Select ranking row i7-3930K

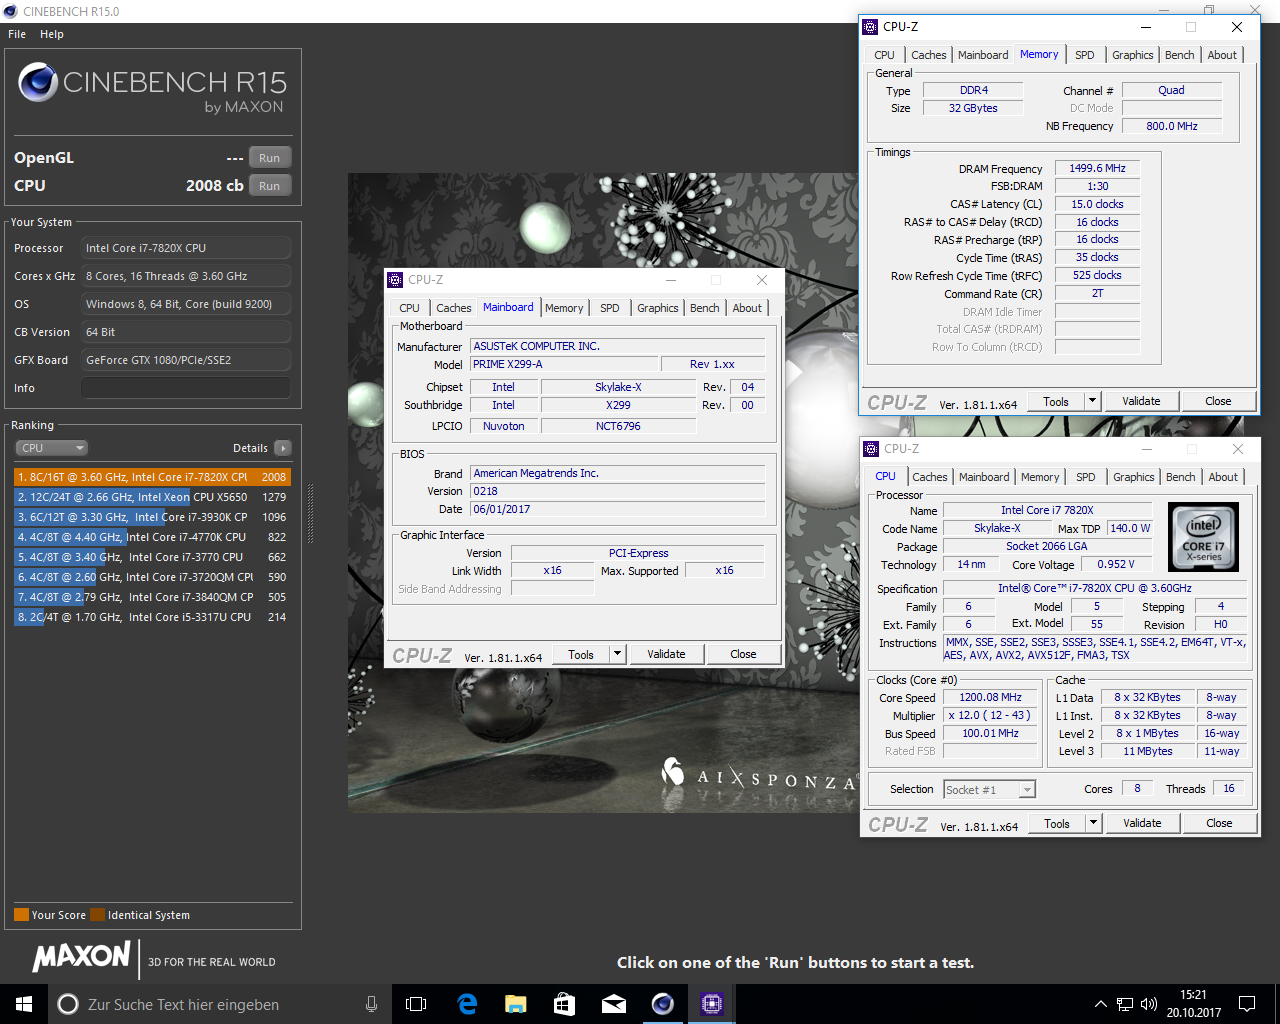(x=152, y=517)
